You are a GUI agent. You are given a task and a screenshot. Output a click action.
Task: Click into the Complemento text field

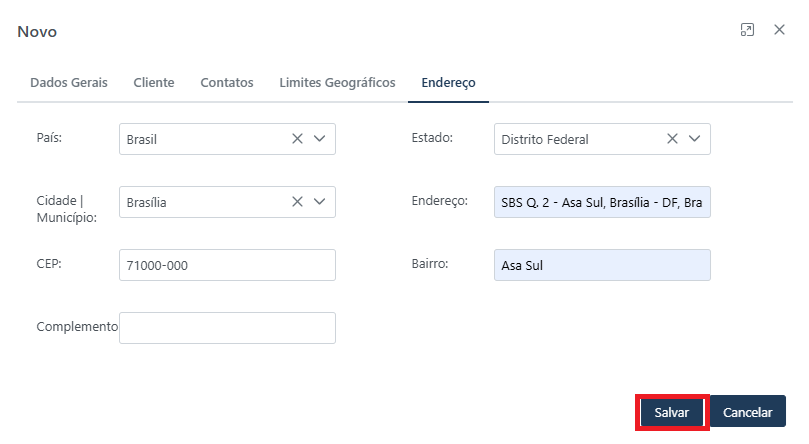(x=227, y=328)
